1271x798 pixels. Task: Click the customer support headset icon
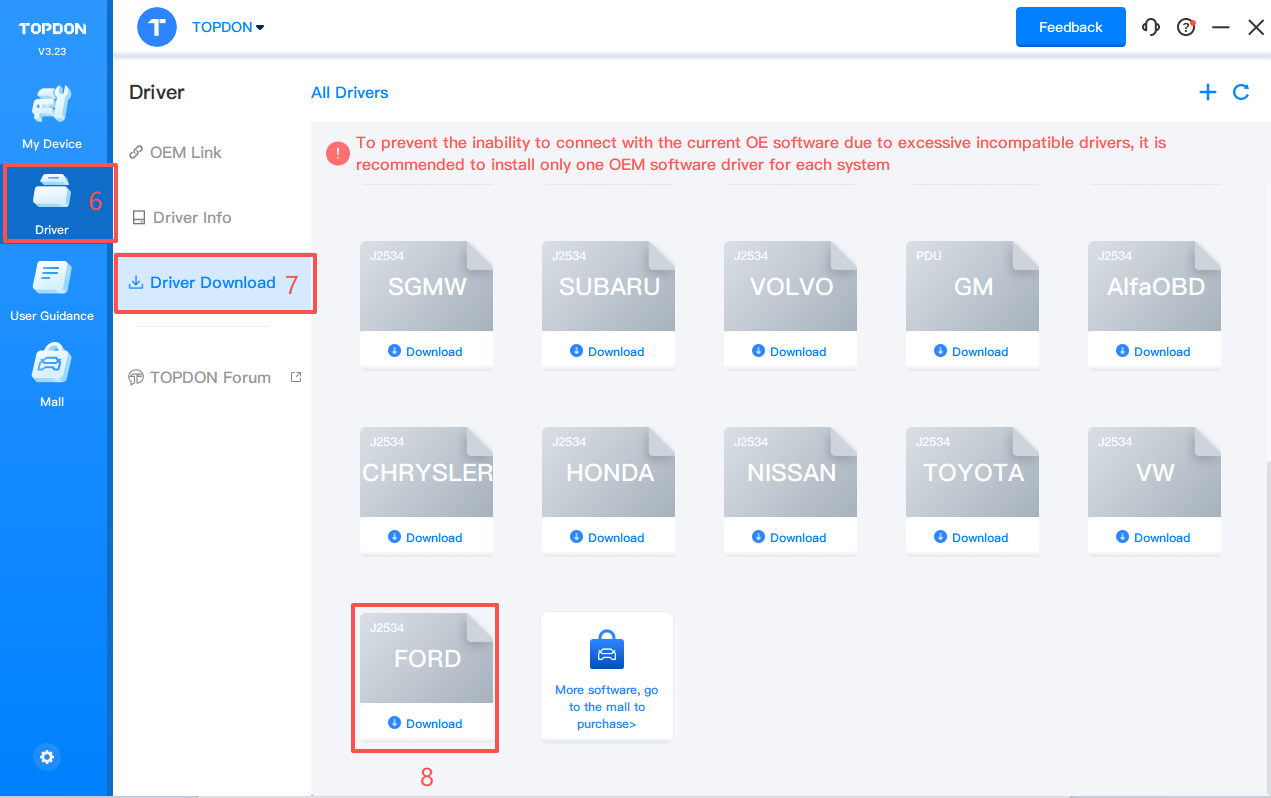(x=1151, y=28)
